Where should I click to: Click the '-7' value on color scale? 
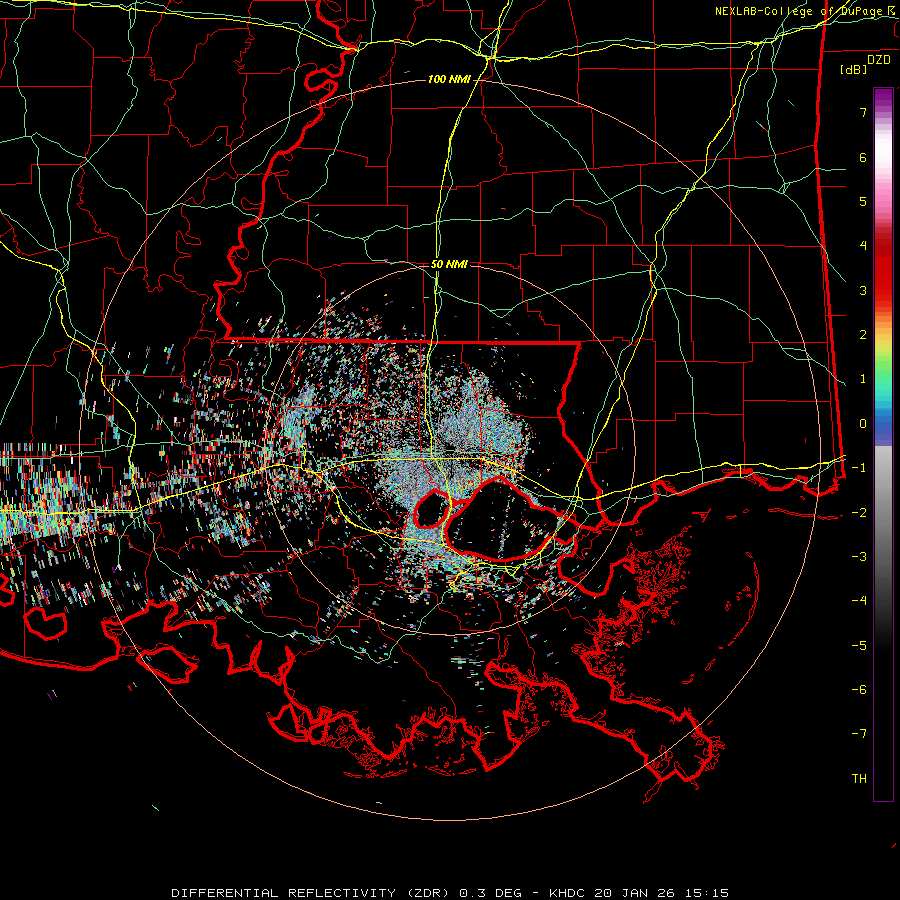coord(859,734)
